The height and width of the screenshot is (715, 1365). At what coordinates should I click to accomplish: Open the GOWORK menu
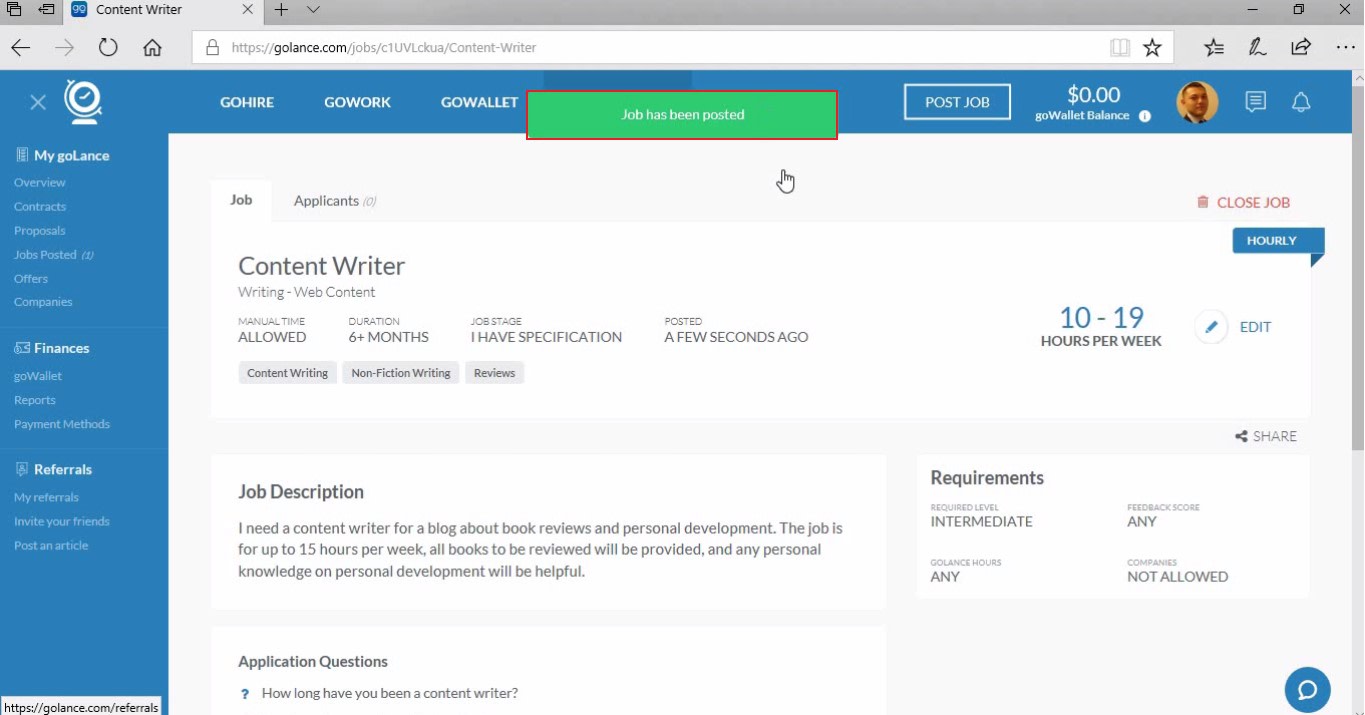[357, 102]
